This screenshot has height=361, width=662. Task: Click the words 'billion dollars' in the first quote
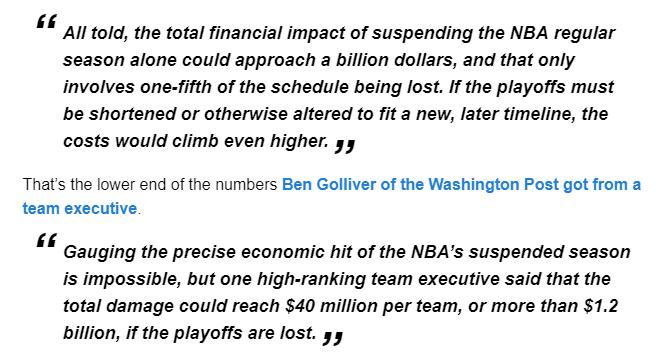pyautogui.click(x=396, y=60)
